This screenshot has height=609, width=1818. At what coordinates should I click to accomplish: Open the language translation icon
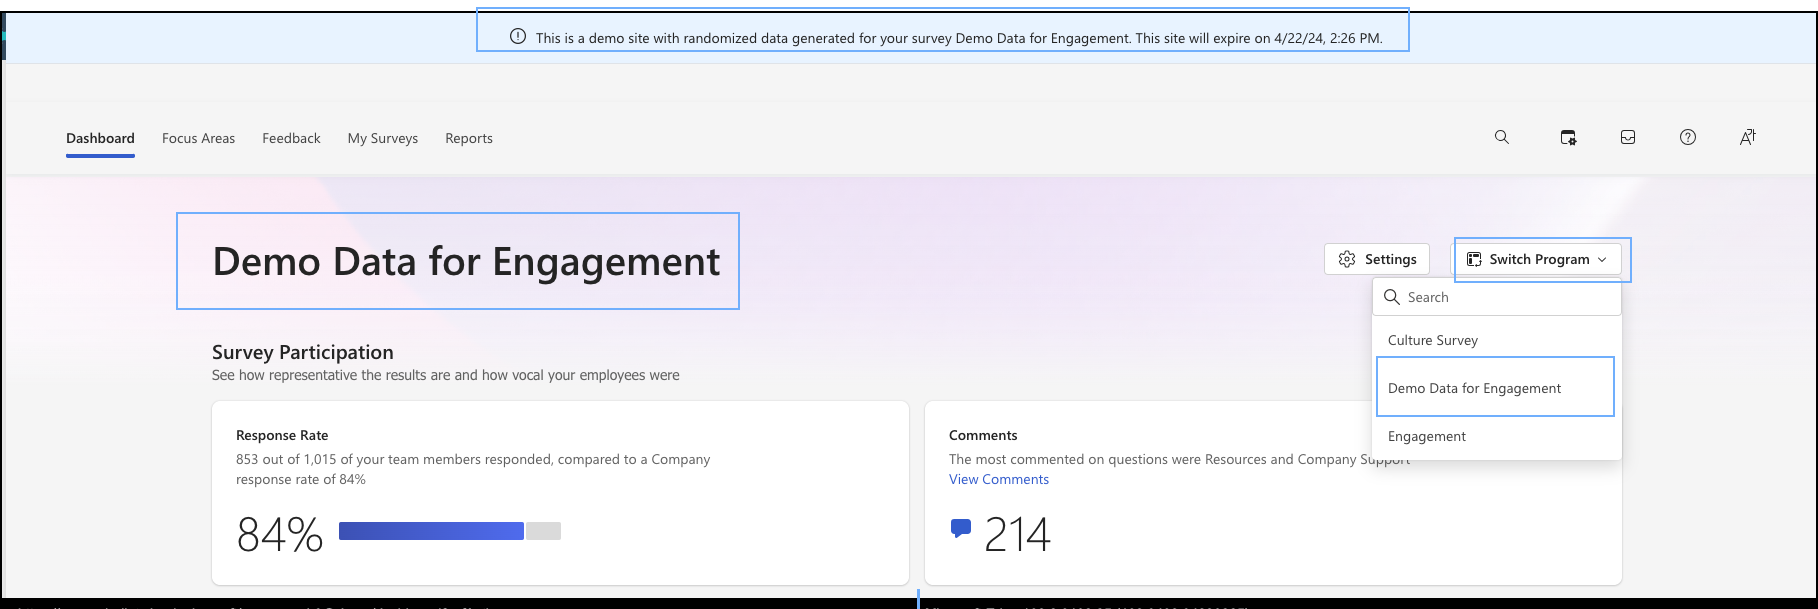point(1747,138)
